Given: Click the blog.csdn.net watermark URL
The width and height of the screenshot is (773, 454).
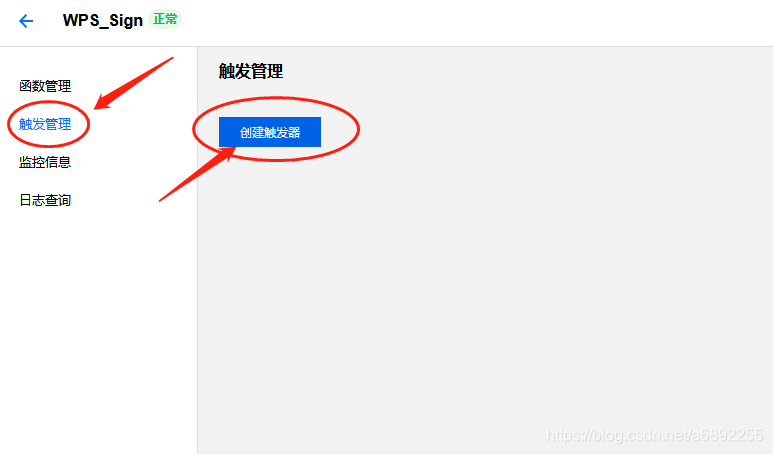Looking at the screenshot, I should [x=655, y=435].
